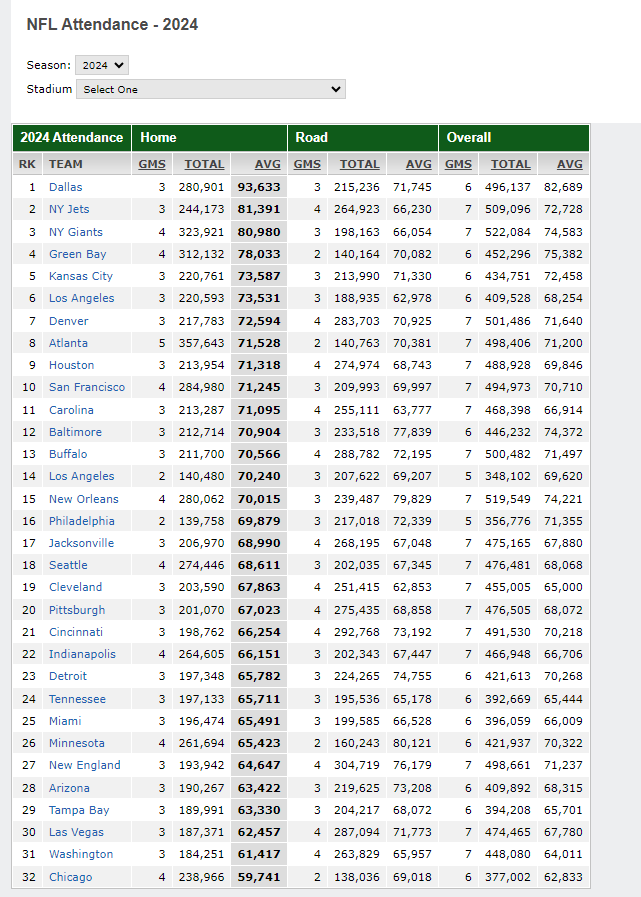
Task: Sort by Road AVG column header
Action: [x=418, y=164]
